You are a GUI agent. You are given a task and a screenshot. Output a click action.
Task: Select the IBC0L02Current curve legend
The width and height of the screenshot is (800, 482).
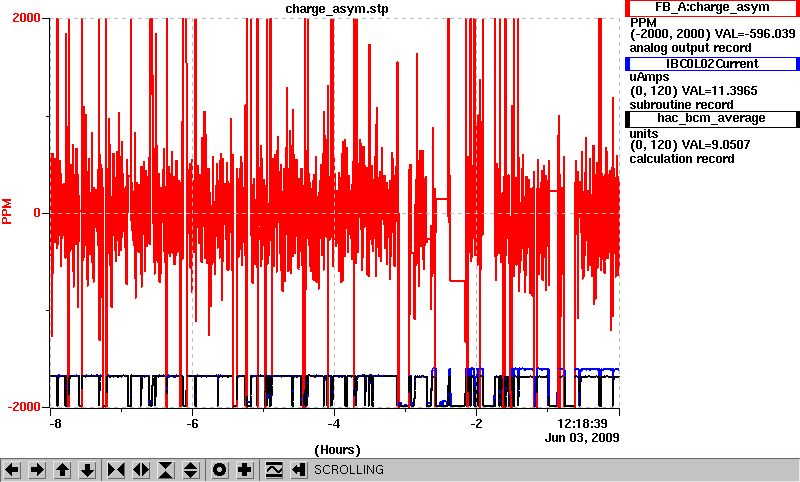712,64
